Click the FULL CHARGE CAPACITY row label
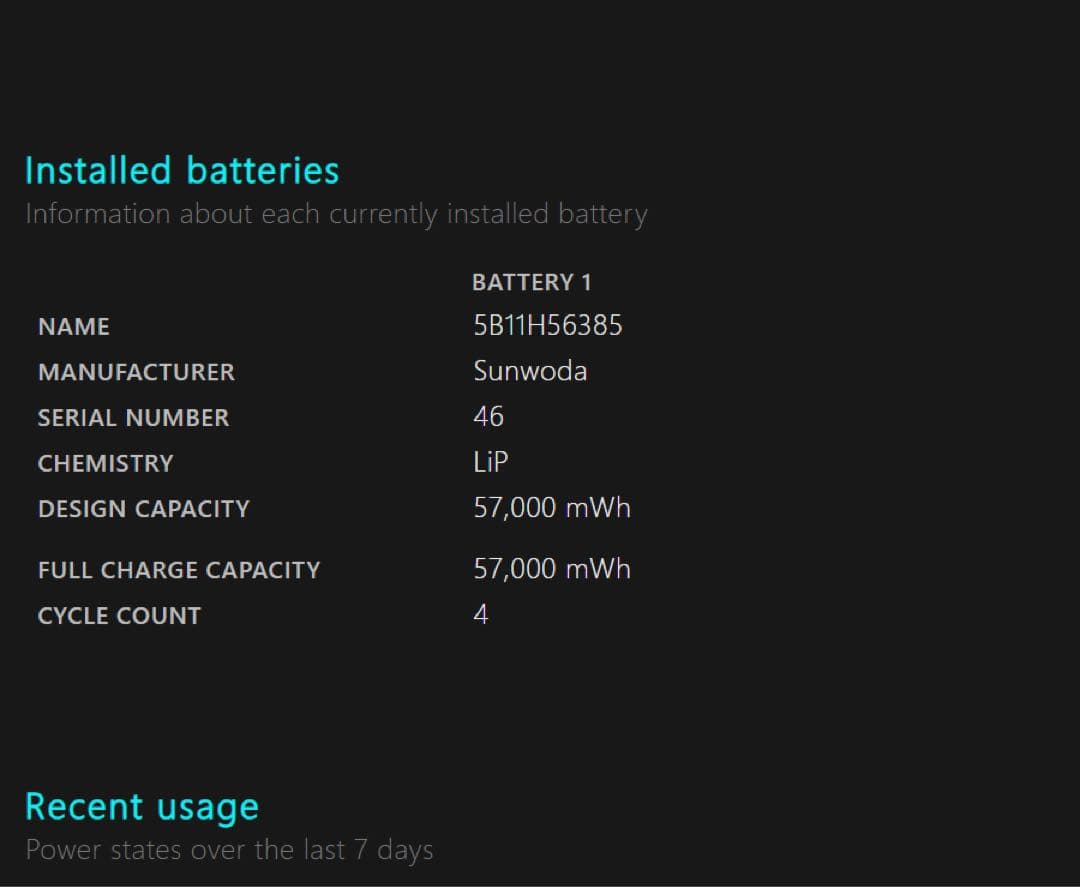This screenshot has width=1080, height=887. click(x=179, y=570)
